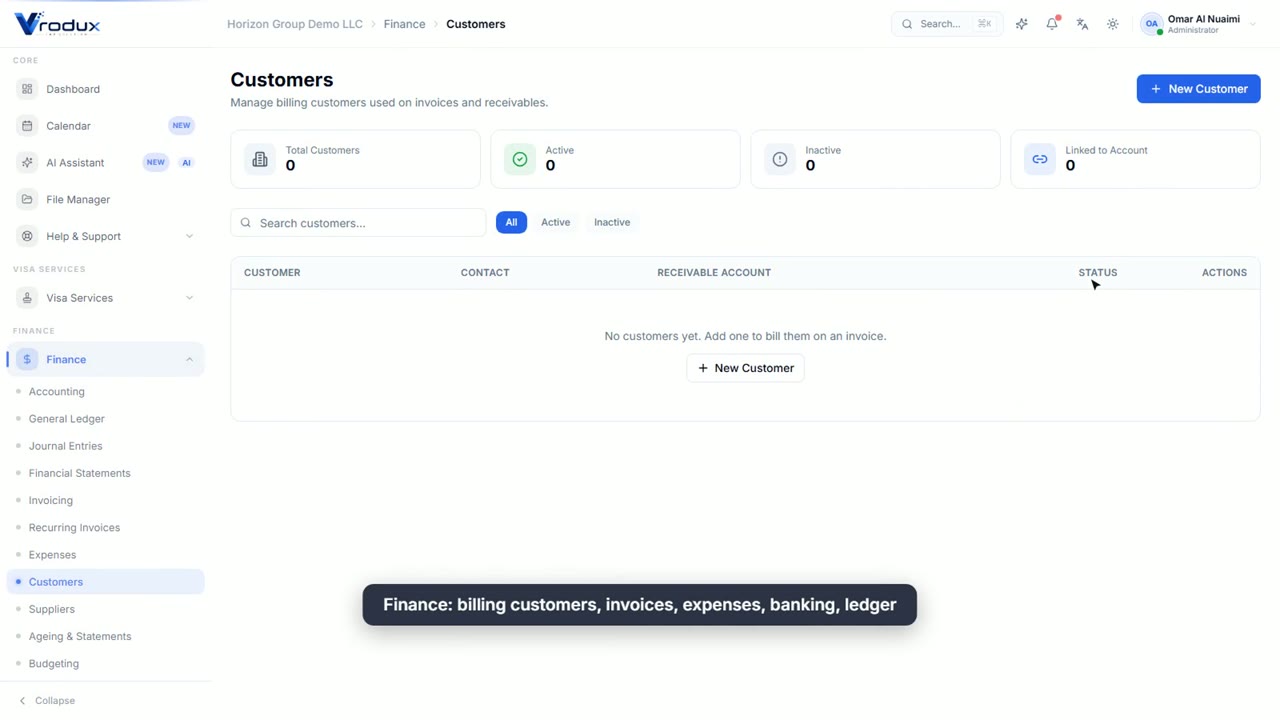1280x720 pixels.
Task: Expand the Visa Services section
Action: pos(105,298)
